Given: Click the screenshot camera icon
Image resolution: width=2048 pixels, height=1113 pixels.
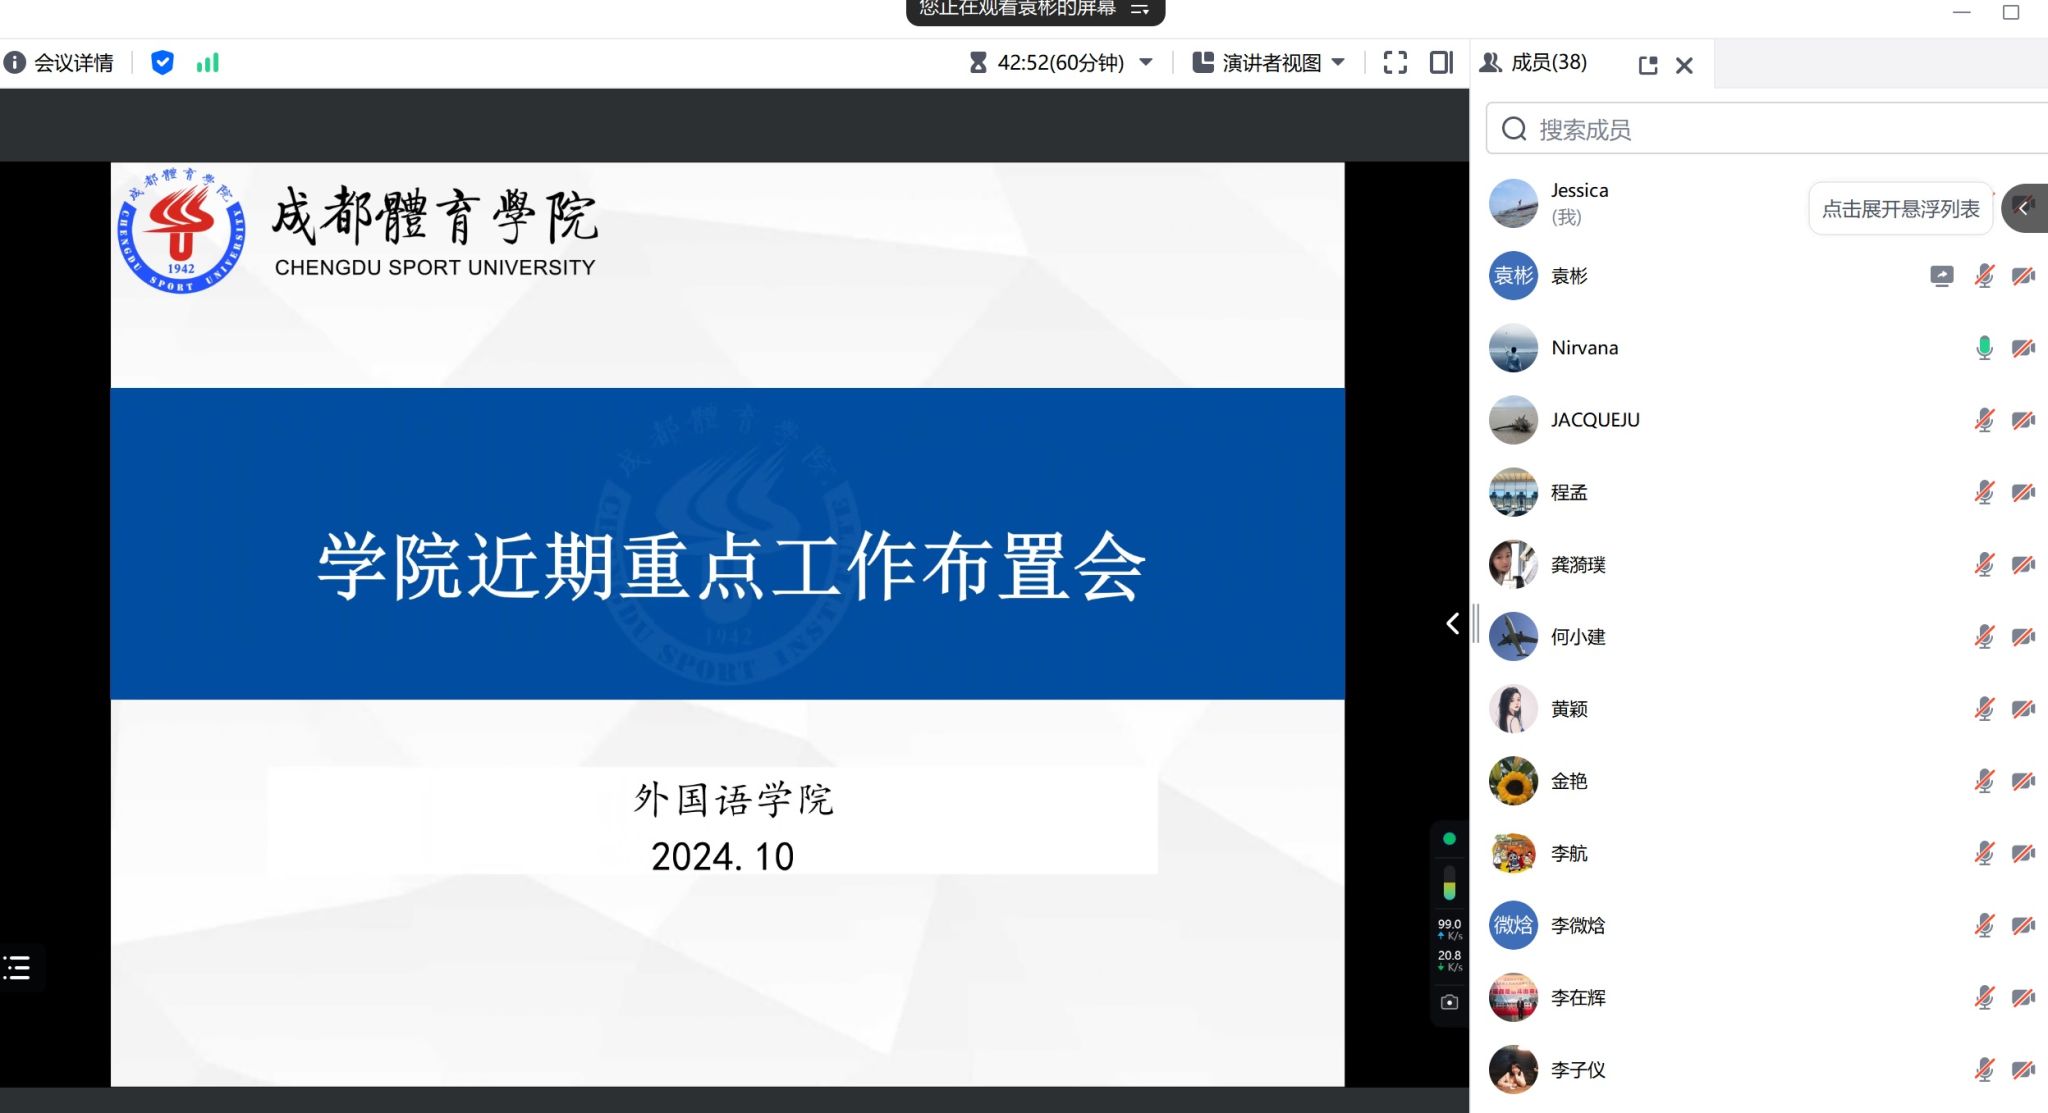Looking at the screenshot, I should click(x=1449, y=1002).
